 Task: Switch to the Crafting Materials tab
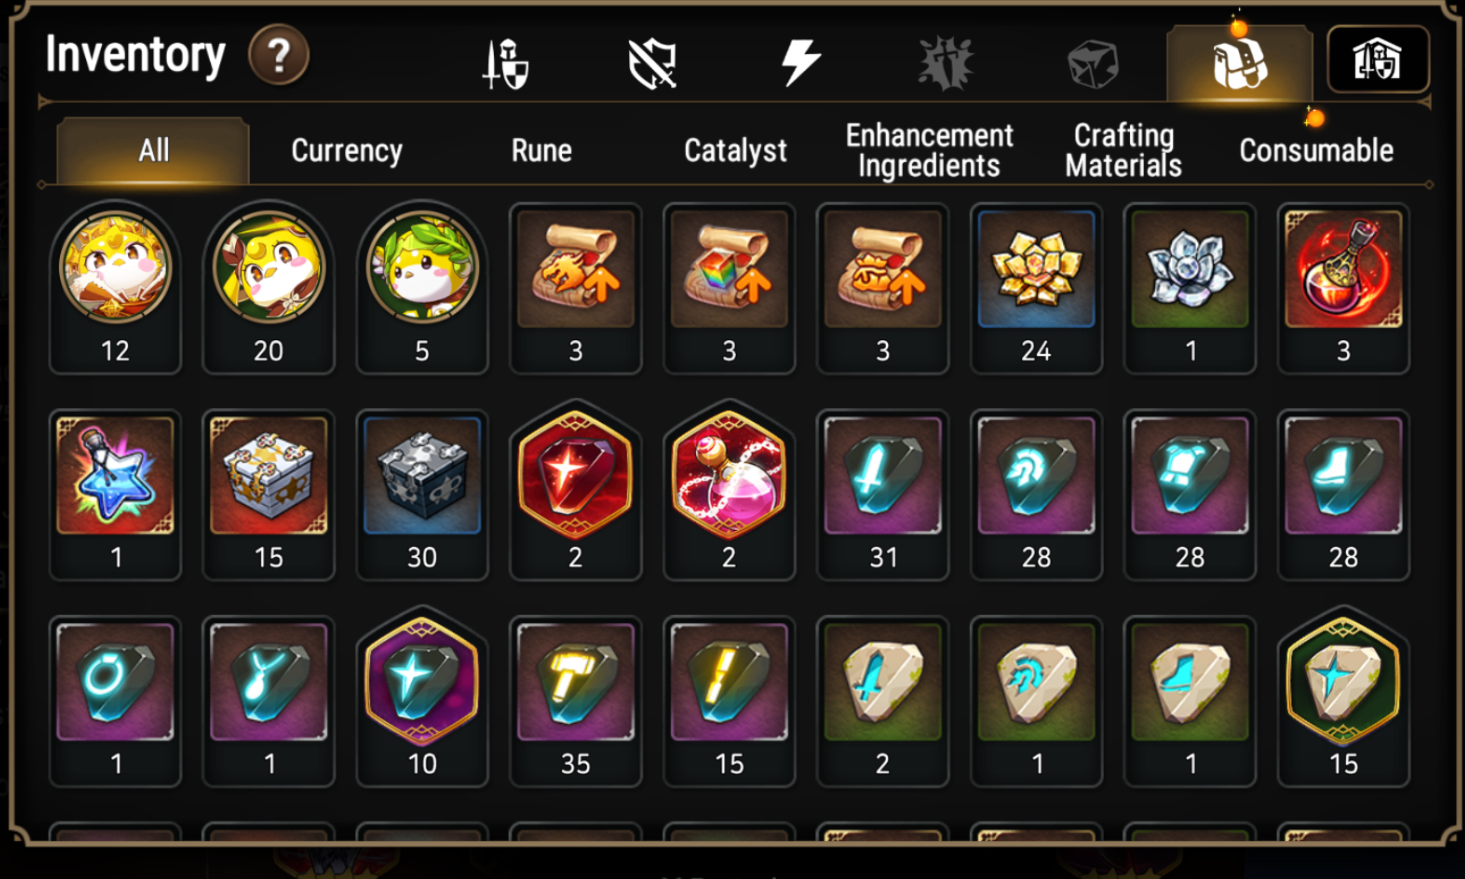click(x=1123, y=150)
